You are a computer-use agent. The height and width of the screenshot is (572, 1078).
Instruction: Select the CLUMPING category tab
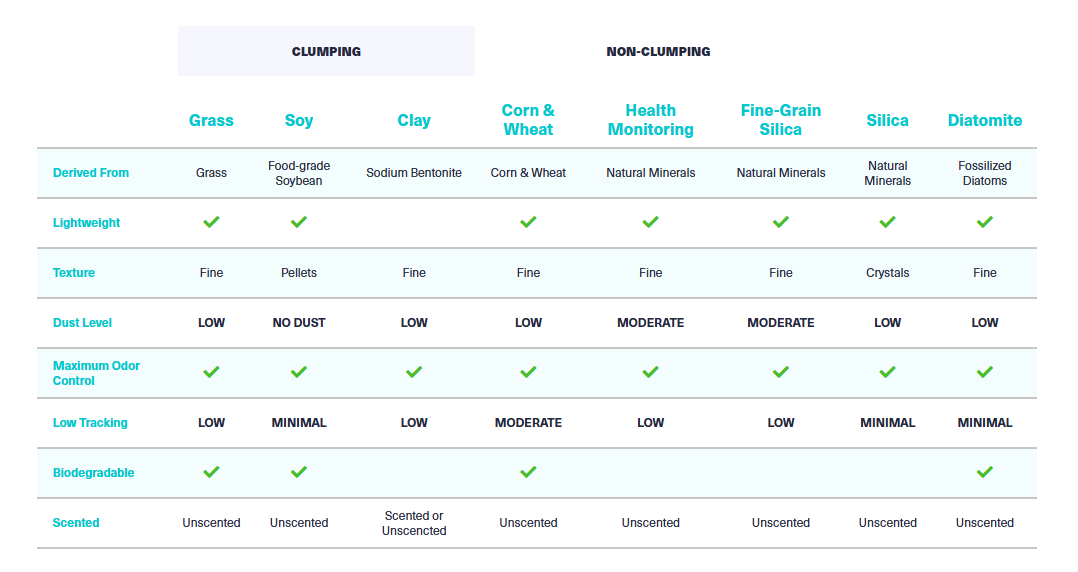326,52
